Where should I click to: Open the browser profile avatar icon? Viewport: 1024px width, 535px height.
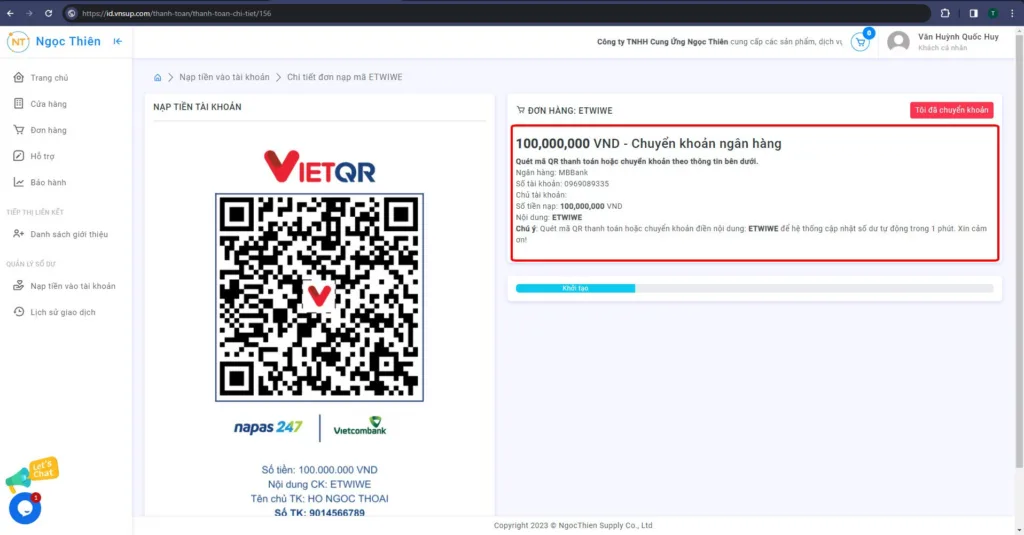993,13
